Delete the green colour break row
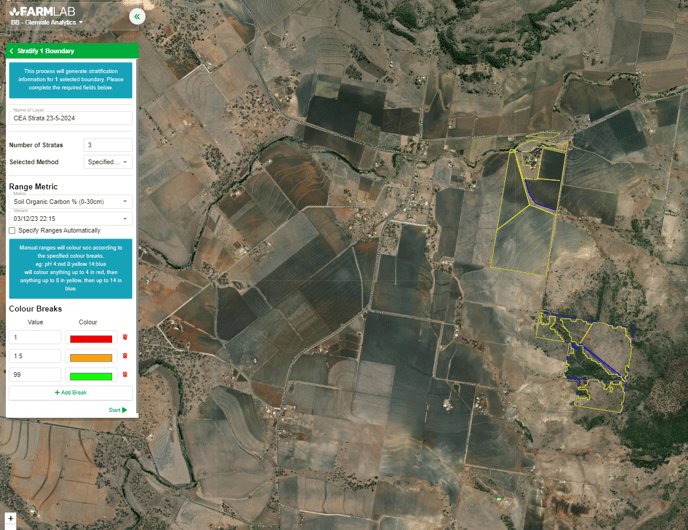This screenshot has height=530, width=688. coord(125,375)
